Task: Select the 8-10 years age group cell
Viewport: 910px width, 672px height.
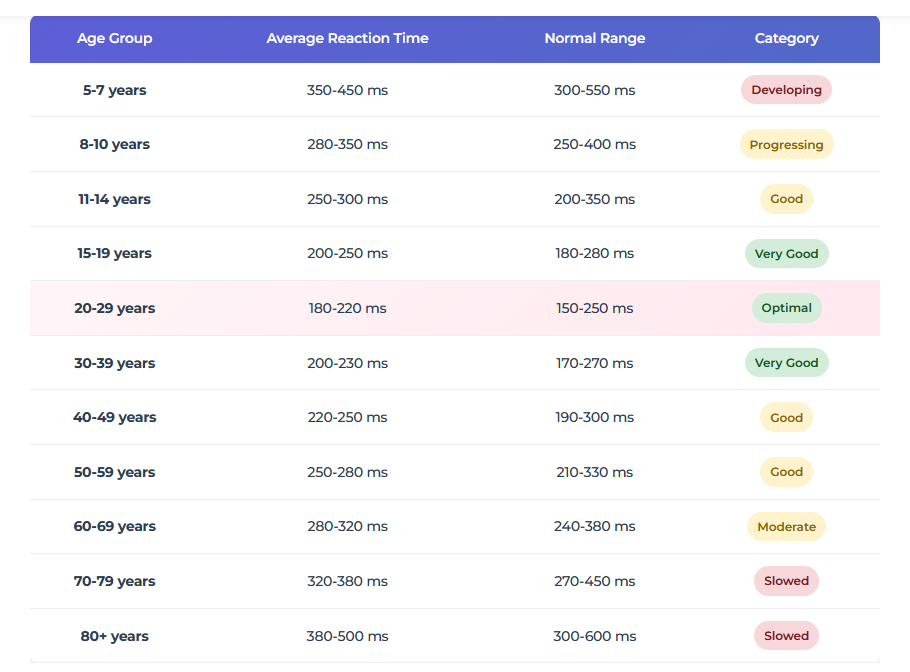Action: 114,144
